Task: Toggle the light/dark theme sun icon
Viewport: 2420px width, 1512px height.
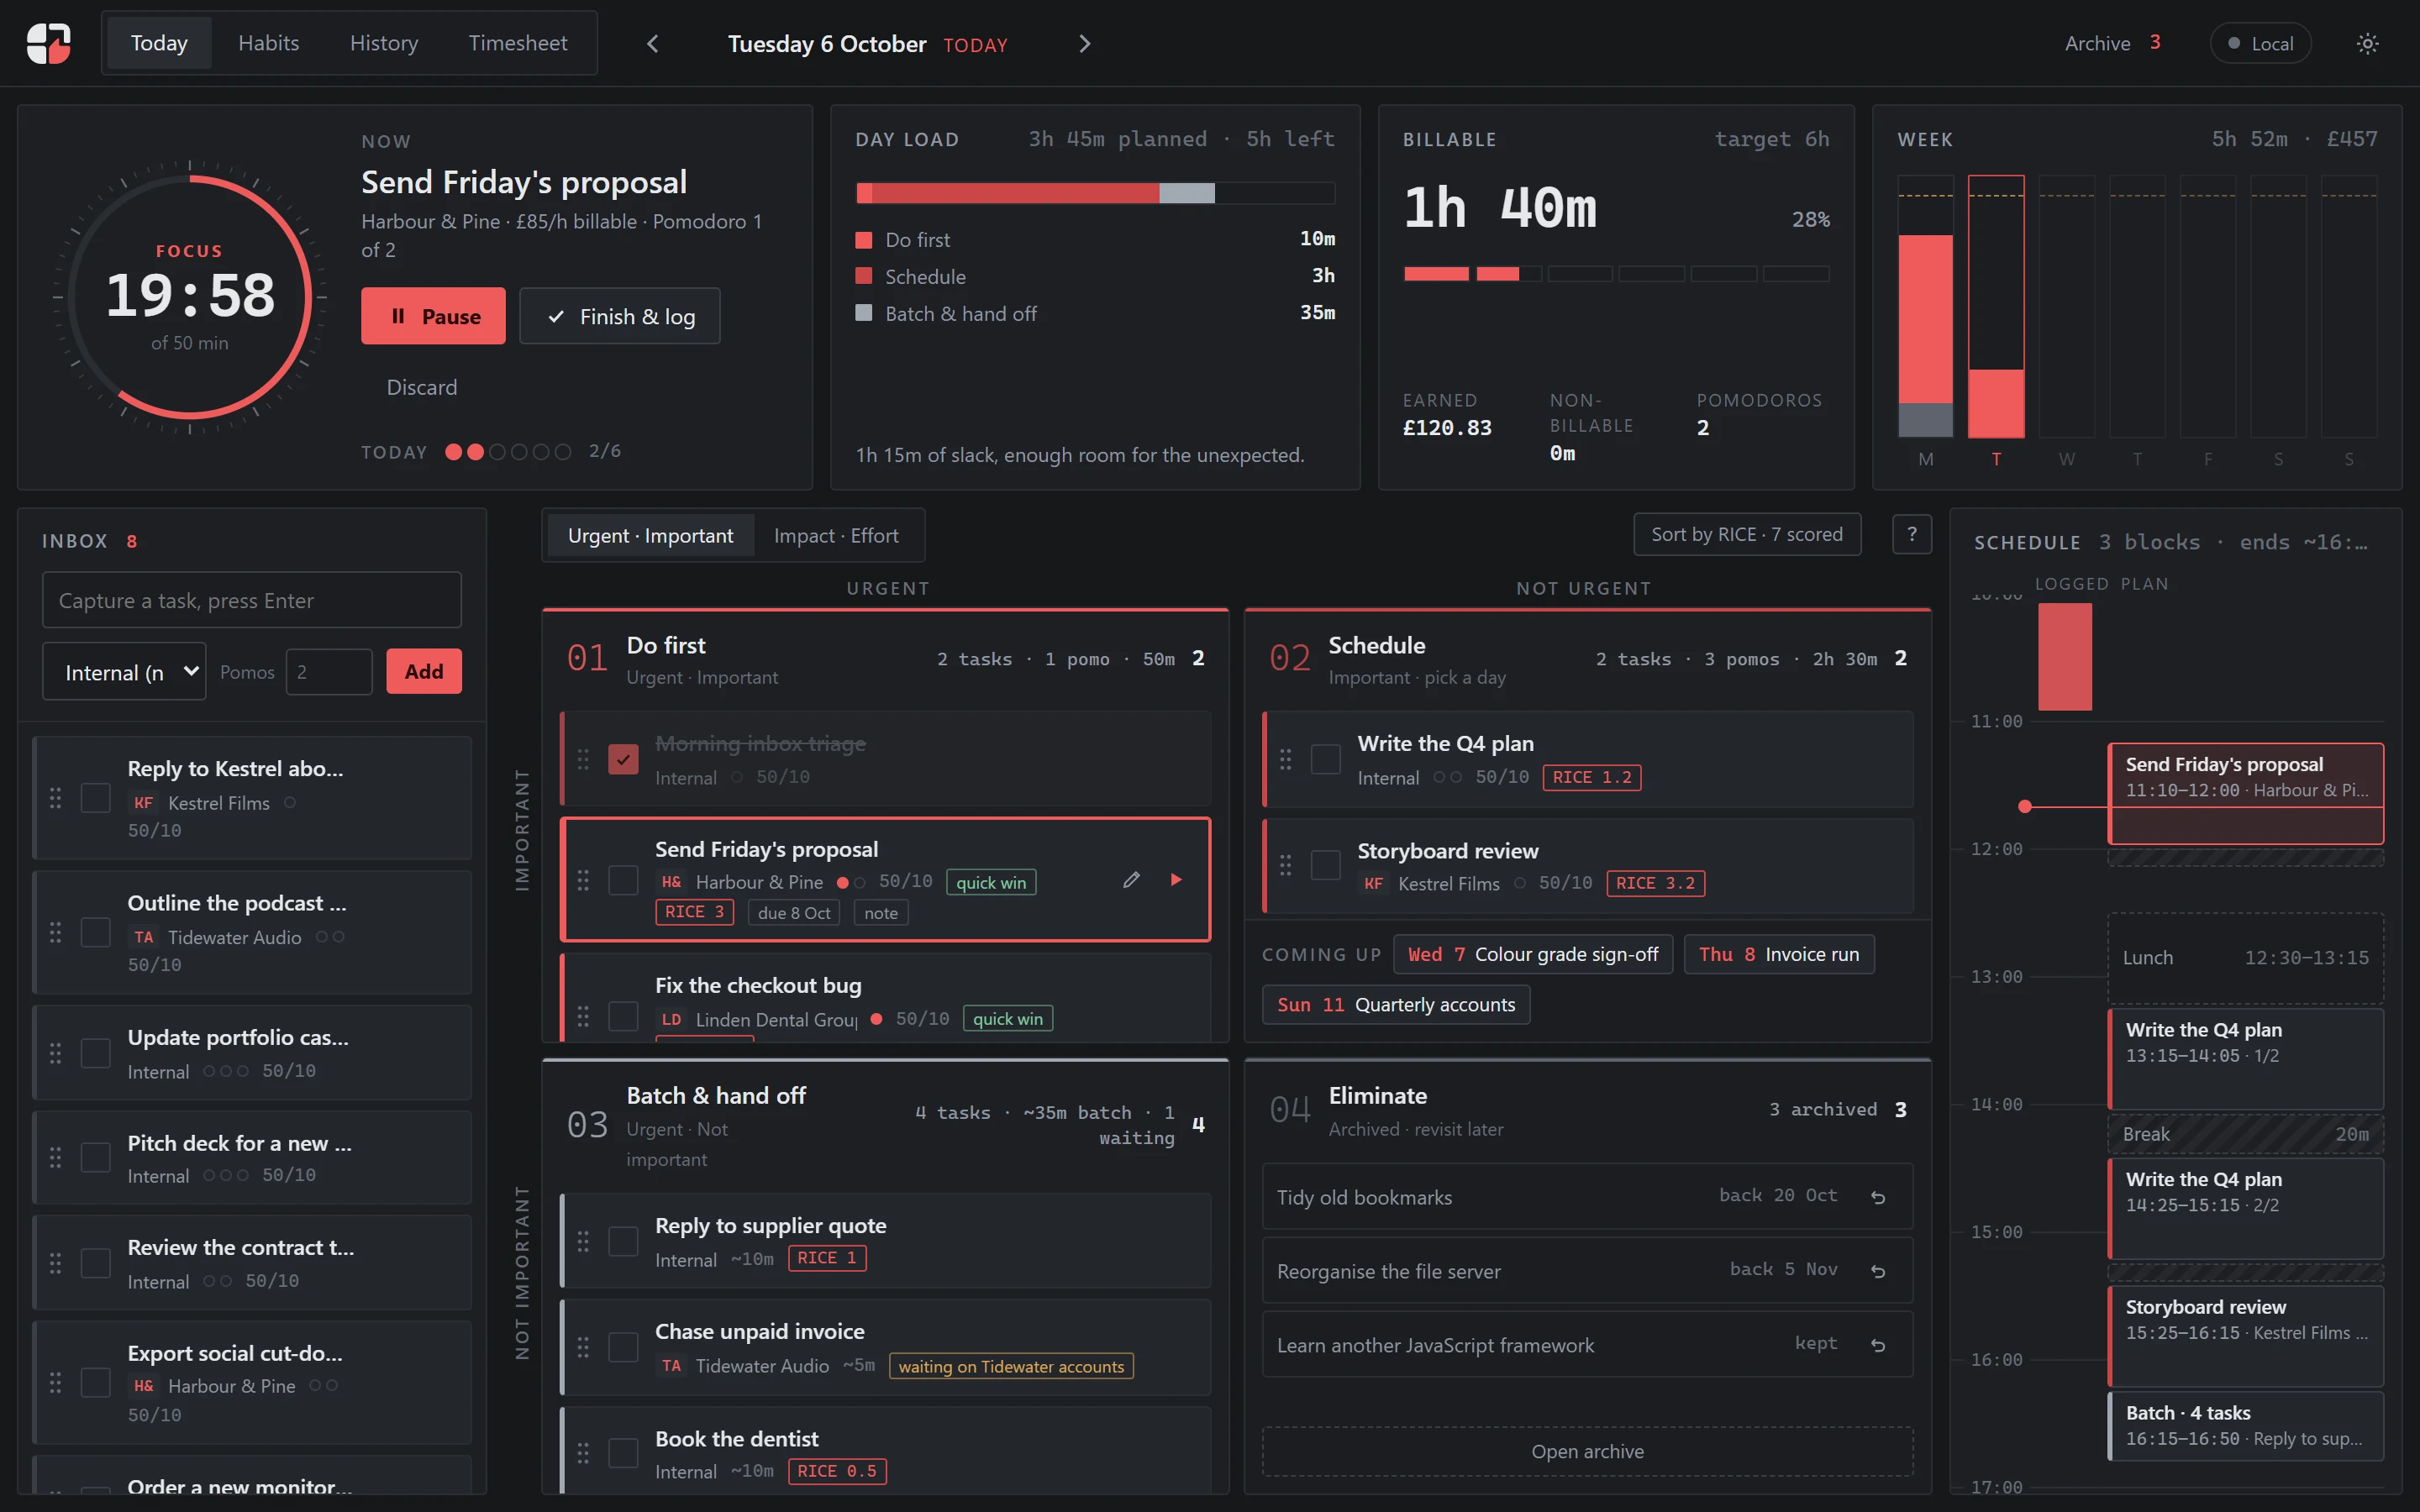Action: [2367, 43]
